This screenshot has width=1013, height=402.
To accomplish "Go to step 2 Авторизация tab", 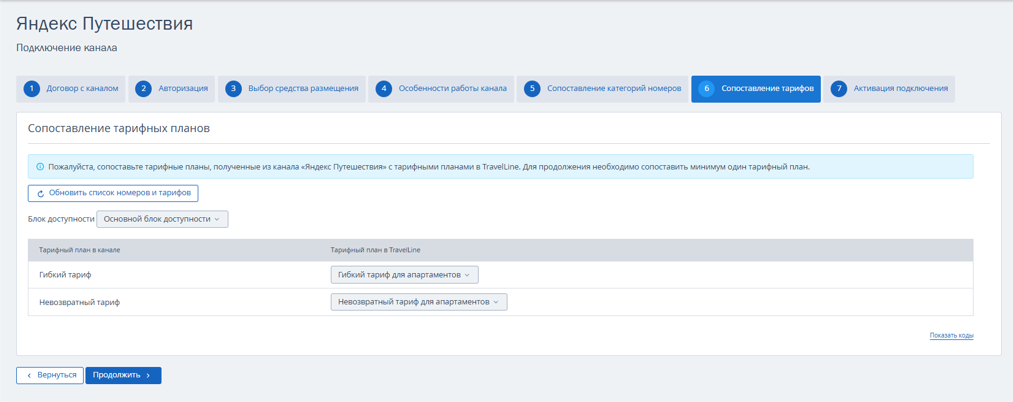I will click(171, 89).
